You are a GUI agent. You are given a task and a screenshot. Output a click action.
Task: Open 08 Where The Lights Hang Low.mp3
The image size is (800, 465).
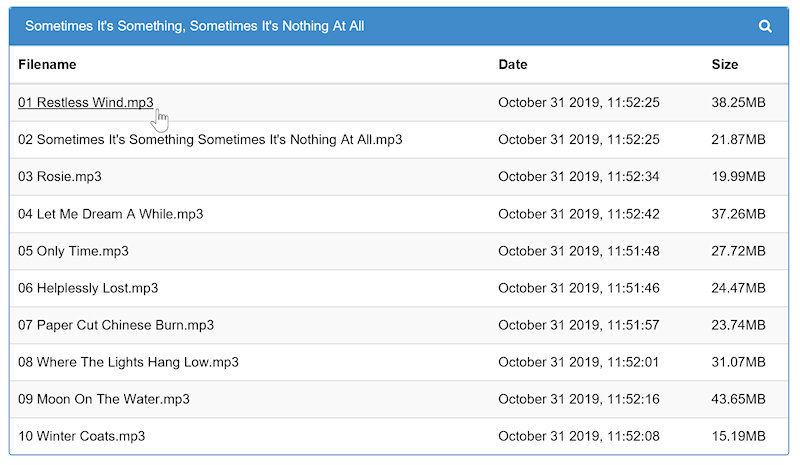(129, 362)
